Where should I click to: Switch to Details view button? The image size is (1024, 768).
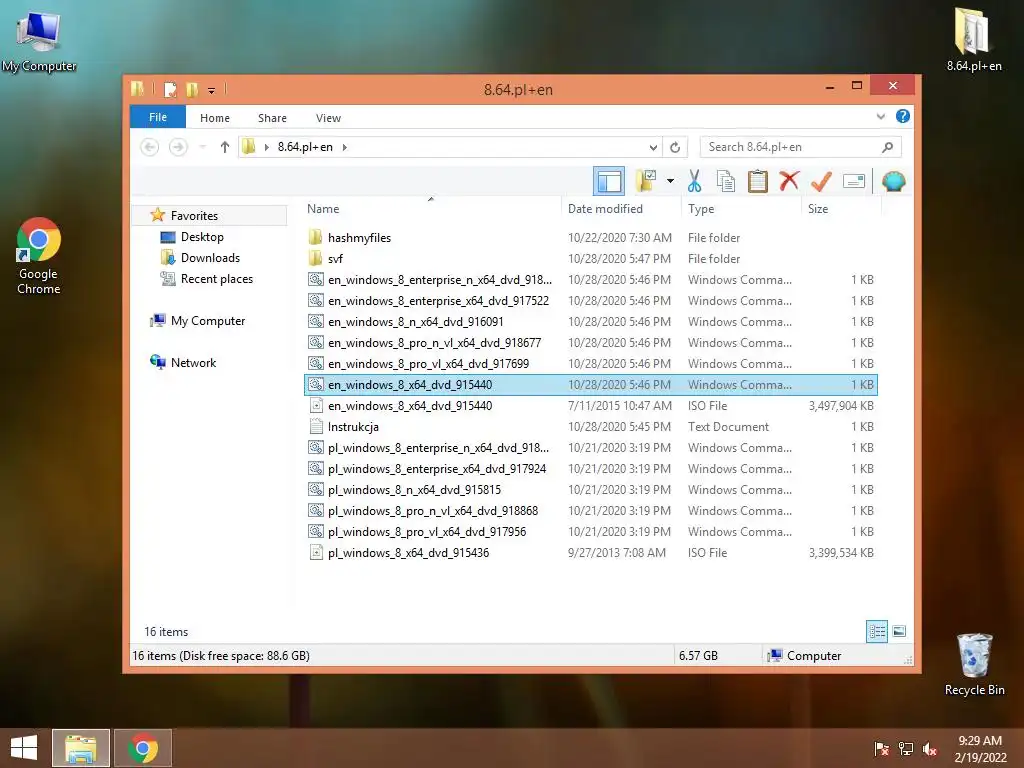pos(876,631)
